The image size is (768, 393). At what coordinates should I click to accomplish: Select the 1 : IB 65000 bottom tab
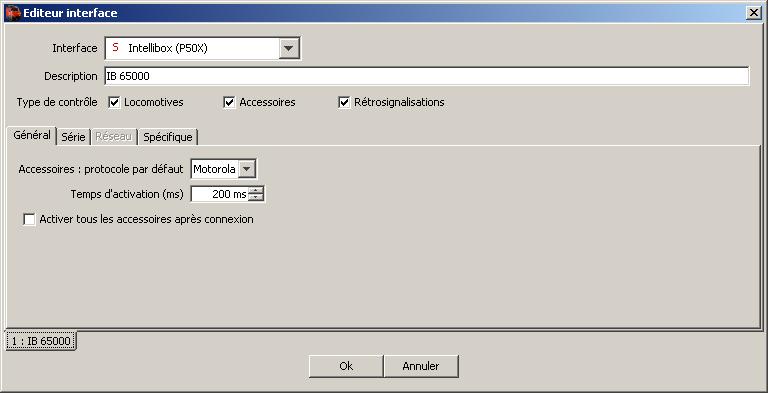pyautogui.click(x=41, y=341)
